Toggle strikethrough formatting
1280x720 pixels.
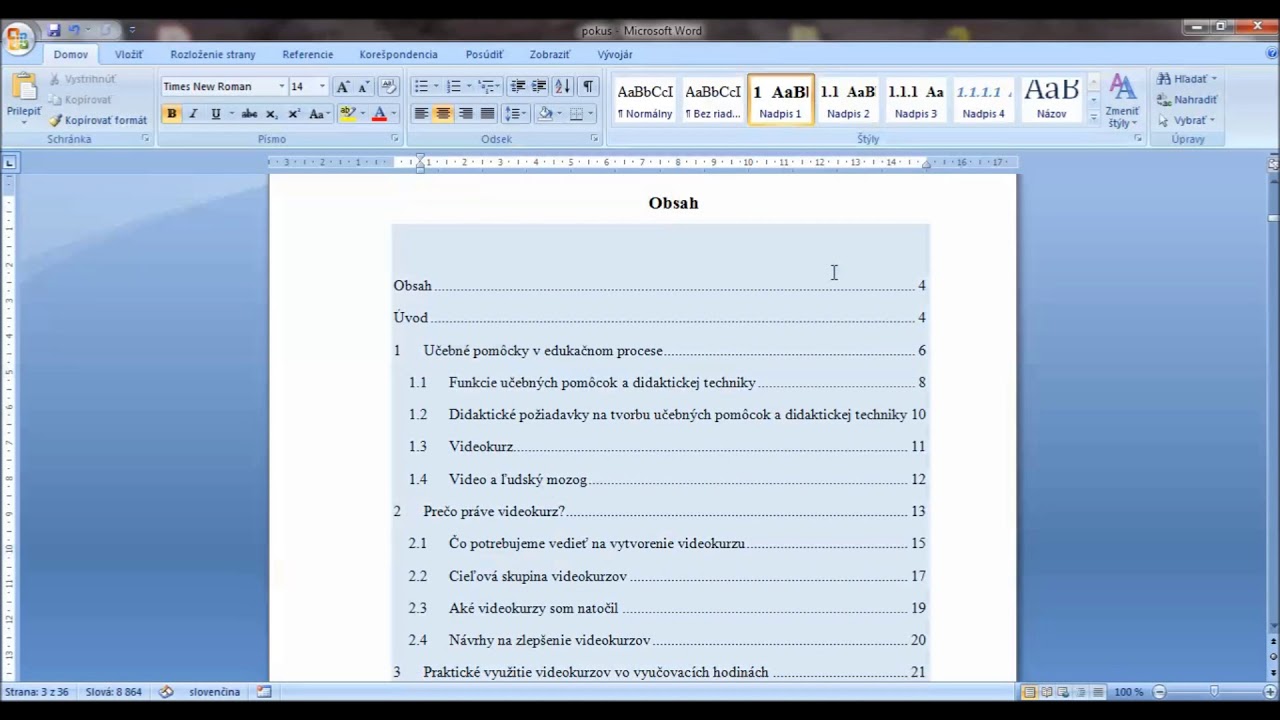249,114
